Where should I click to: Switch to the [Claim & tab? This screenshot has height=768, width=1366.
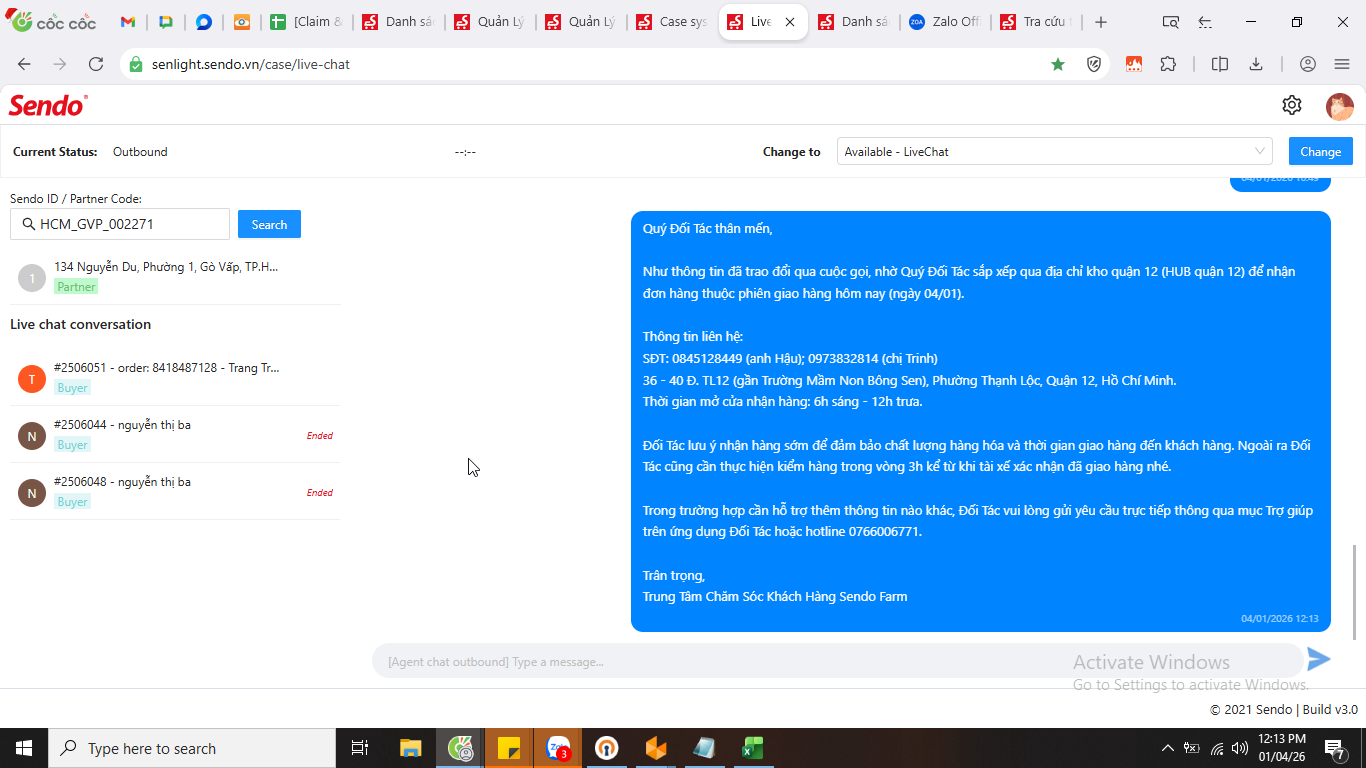tap(309, 22)
